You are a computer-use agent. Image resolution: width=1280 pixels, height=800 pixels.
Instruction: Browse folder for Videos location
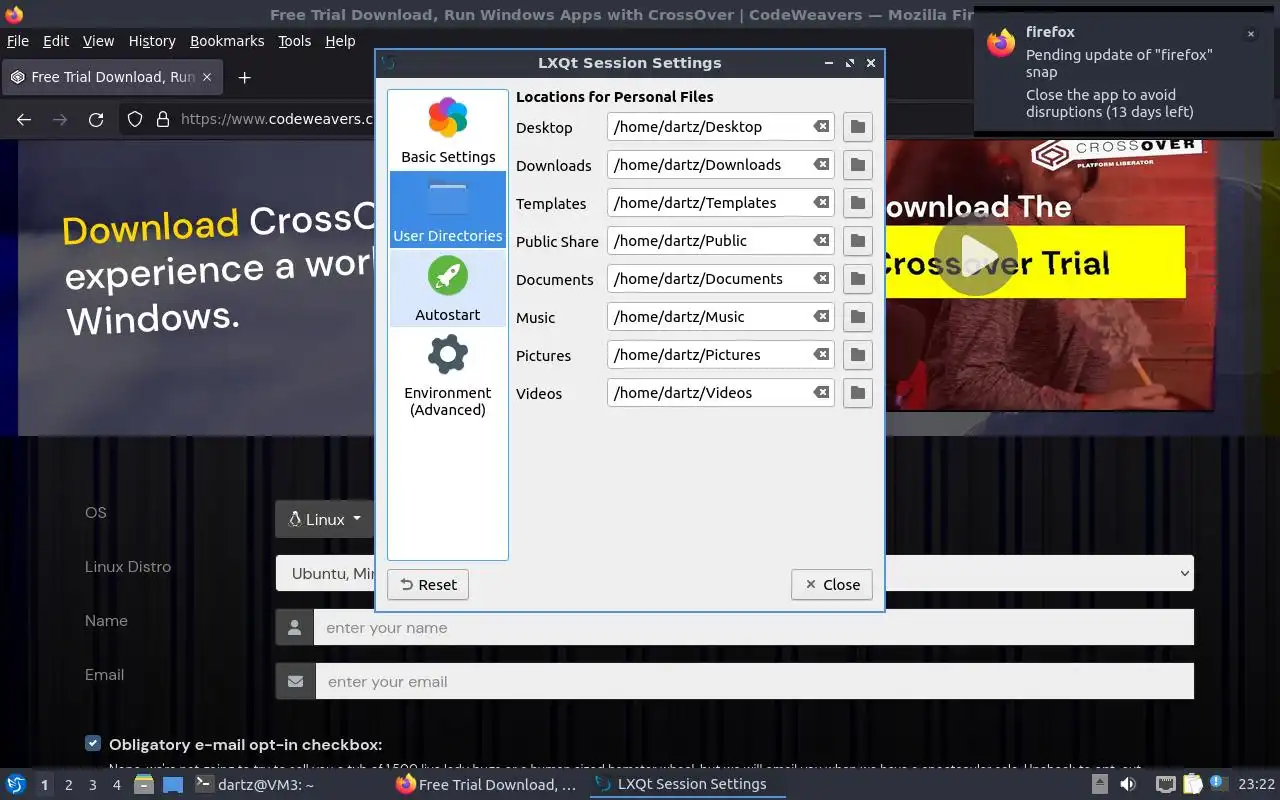coord(857,393)
